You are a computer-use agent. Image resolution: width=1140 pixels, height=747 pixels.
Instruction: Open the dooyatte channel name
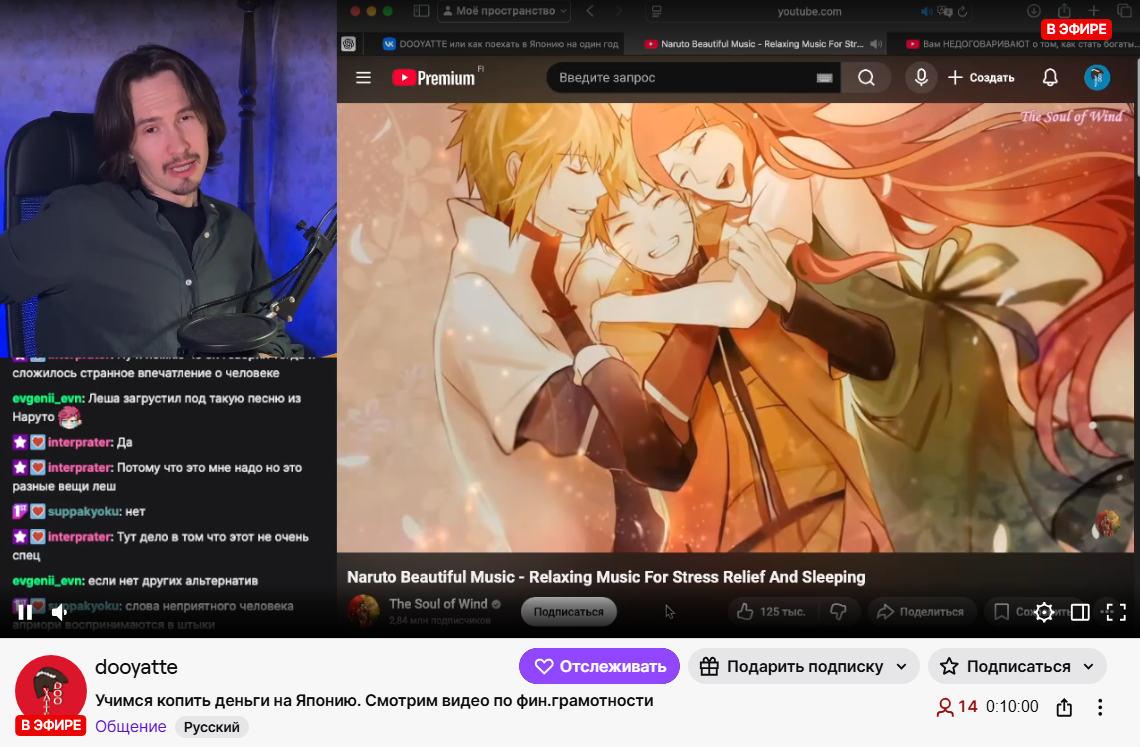[x=136, y=667]
